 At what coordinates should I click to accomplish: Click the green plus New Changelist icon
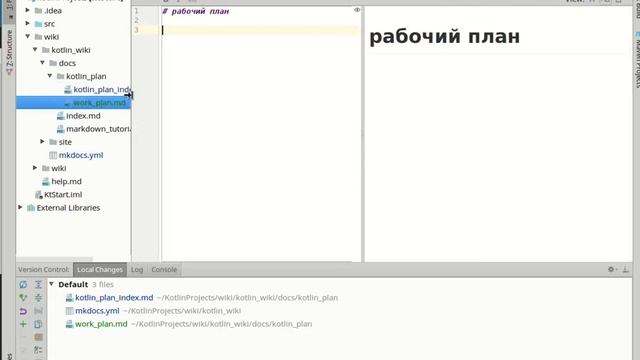tap(23, 324)
